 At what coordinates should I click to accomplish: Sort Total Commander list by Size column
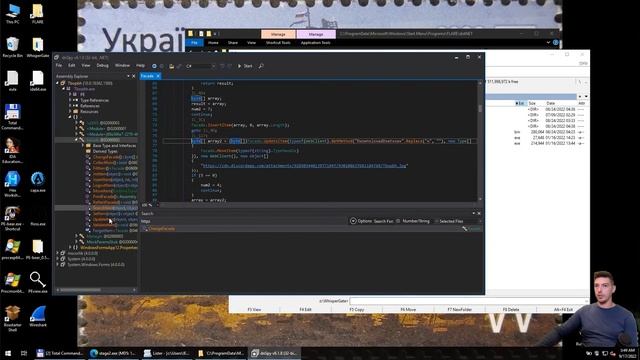click(532, 103)
